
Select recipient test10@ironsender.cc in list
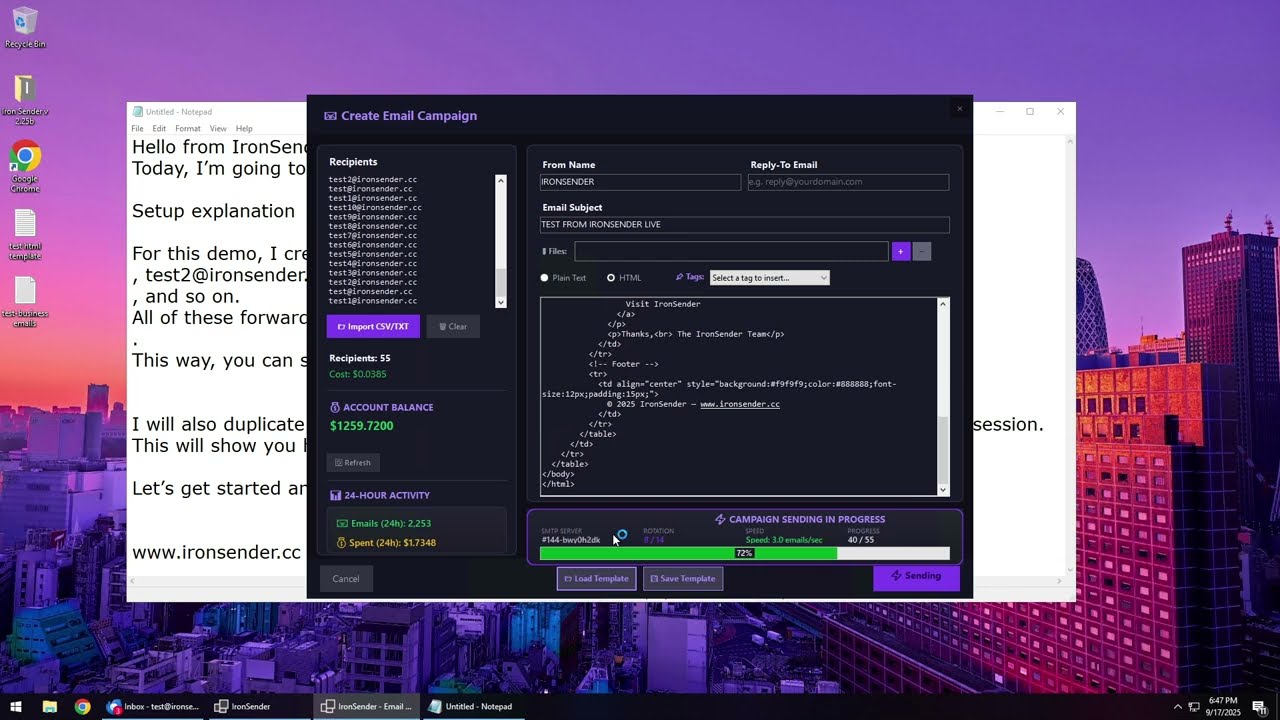[375, 207]
